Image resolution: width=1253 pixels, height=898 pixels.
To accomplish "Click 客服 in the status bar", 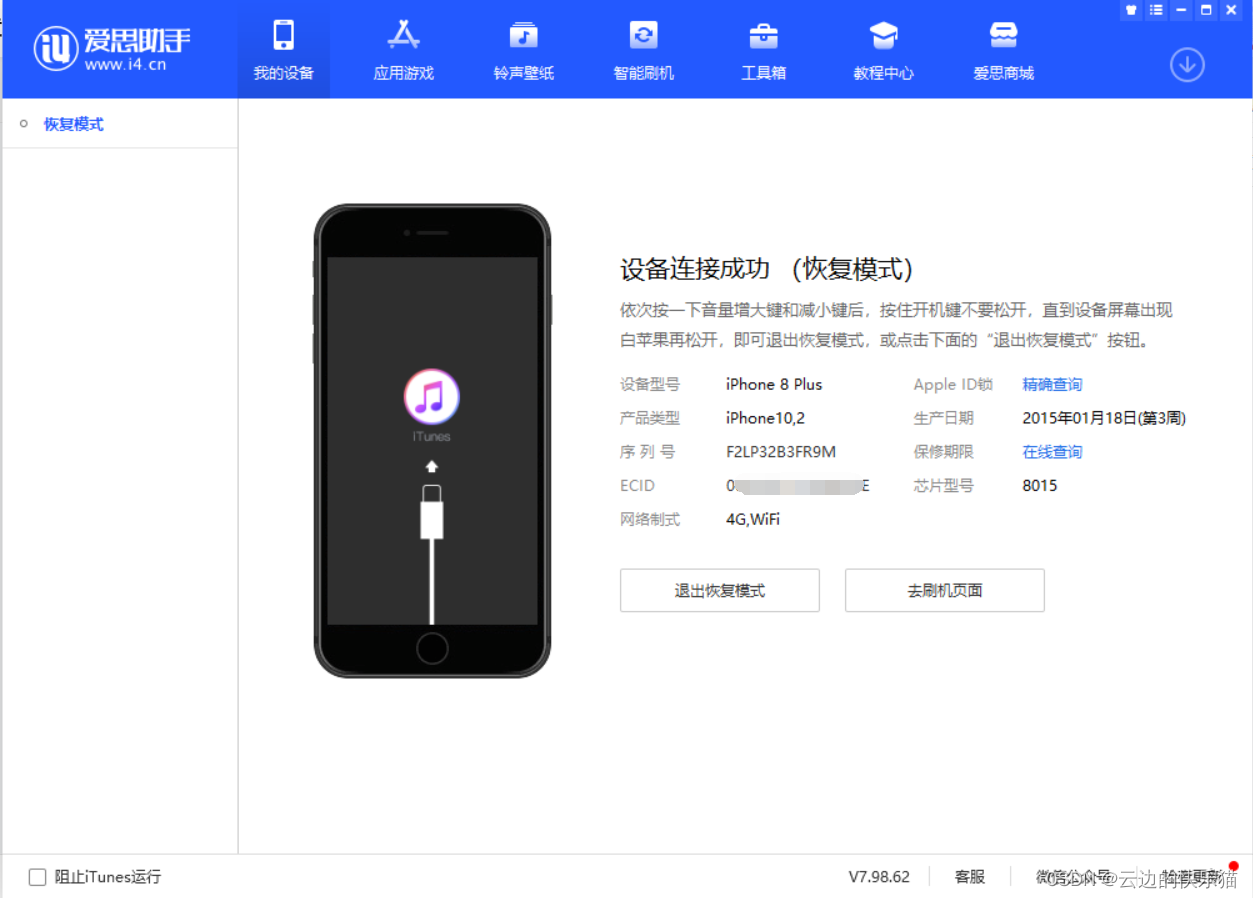I will tap(970, 877).
